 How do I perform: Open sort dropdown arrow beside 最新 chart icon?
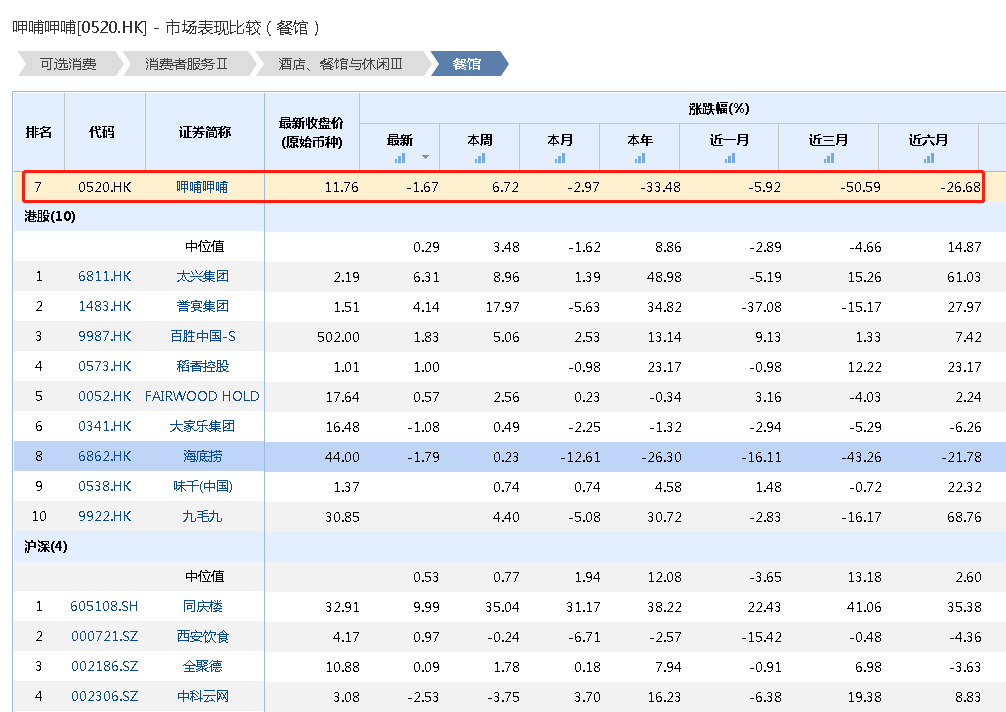point(425,158)
